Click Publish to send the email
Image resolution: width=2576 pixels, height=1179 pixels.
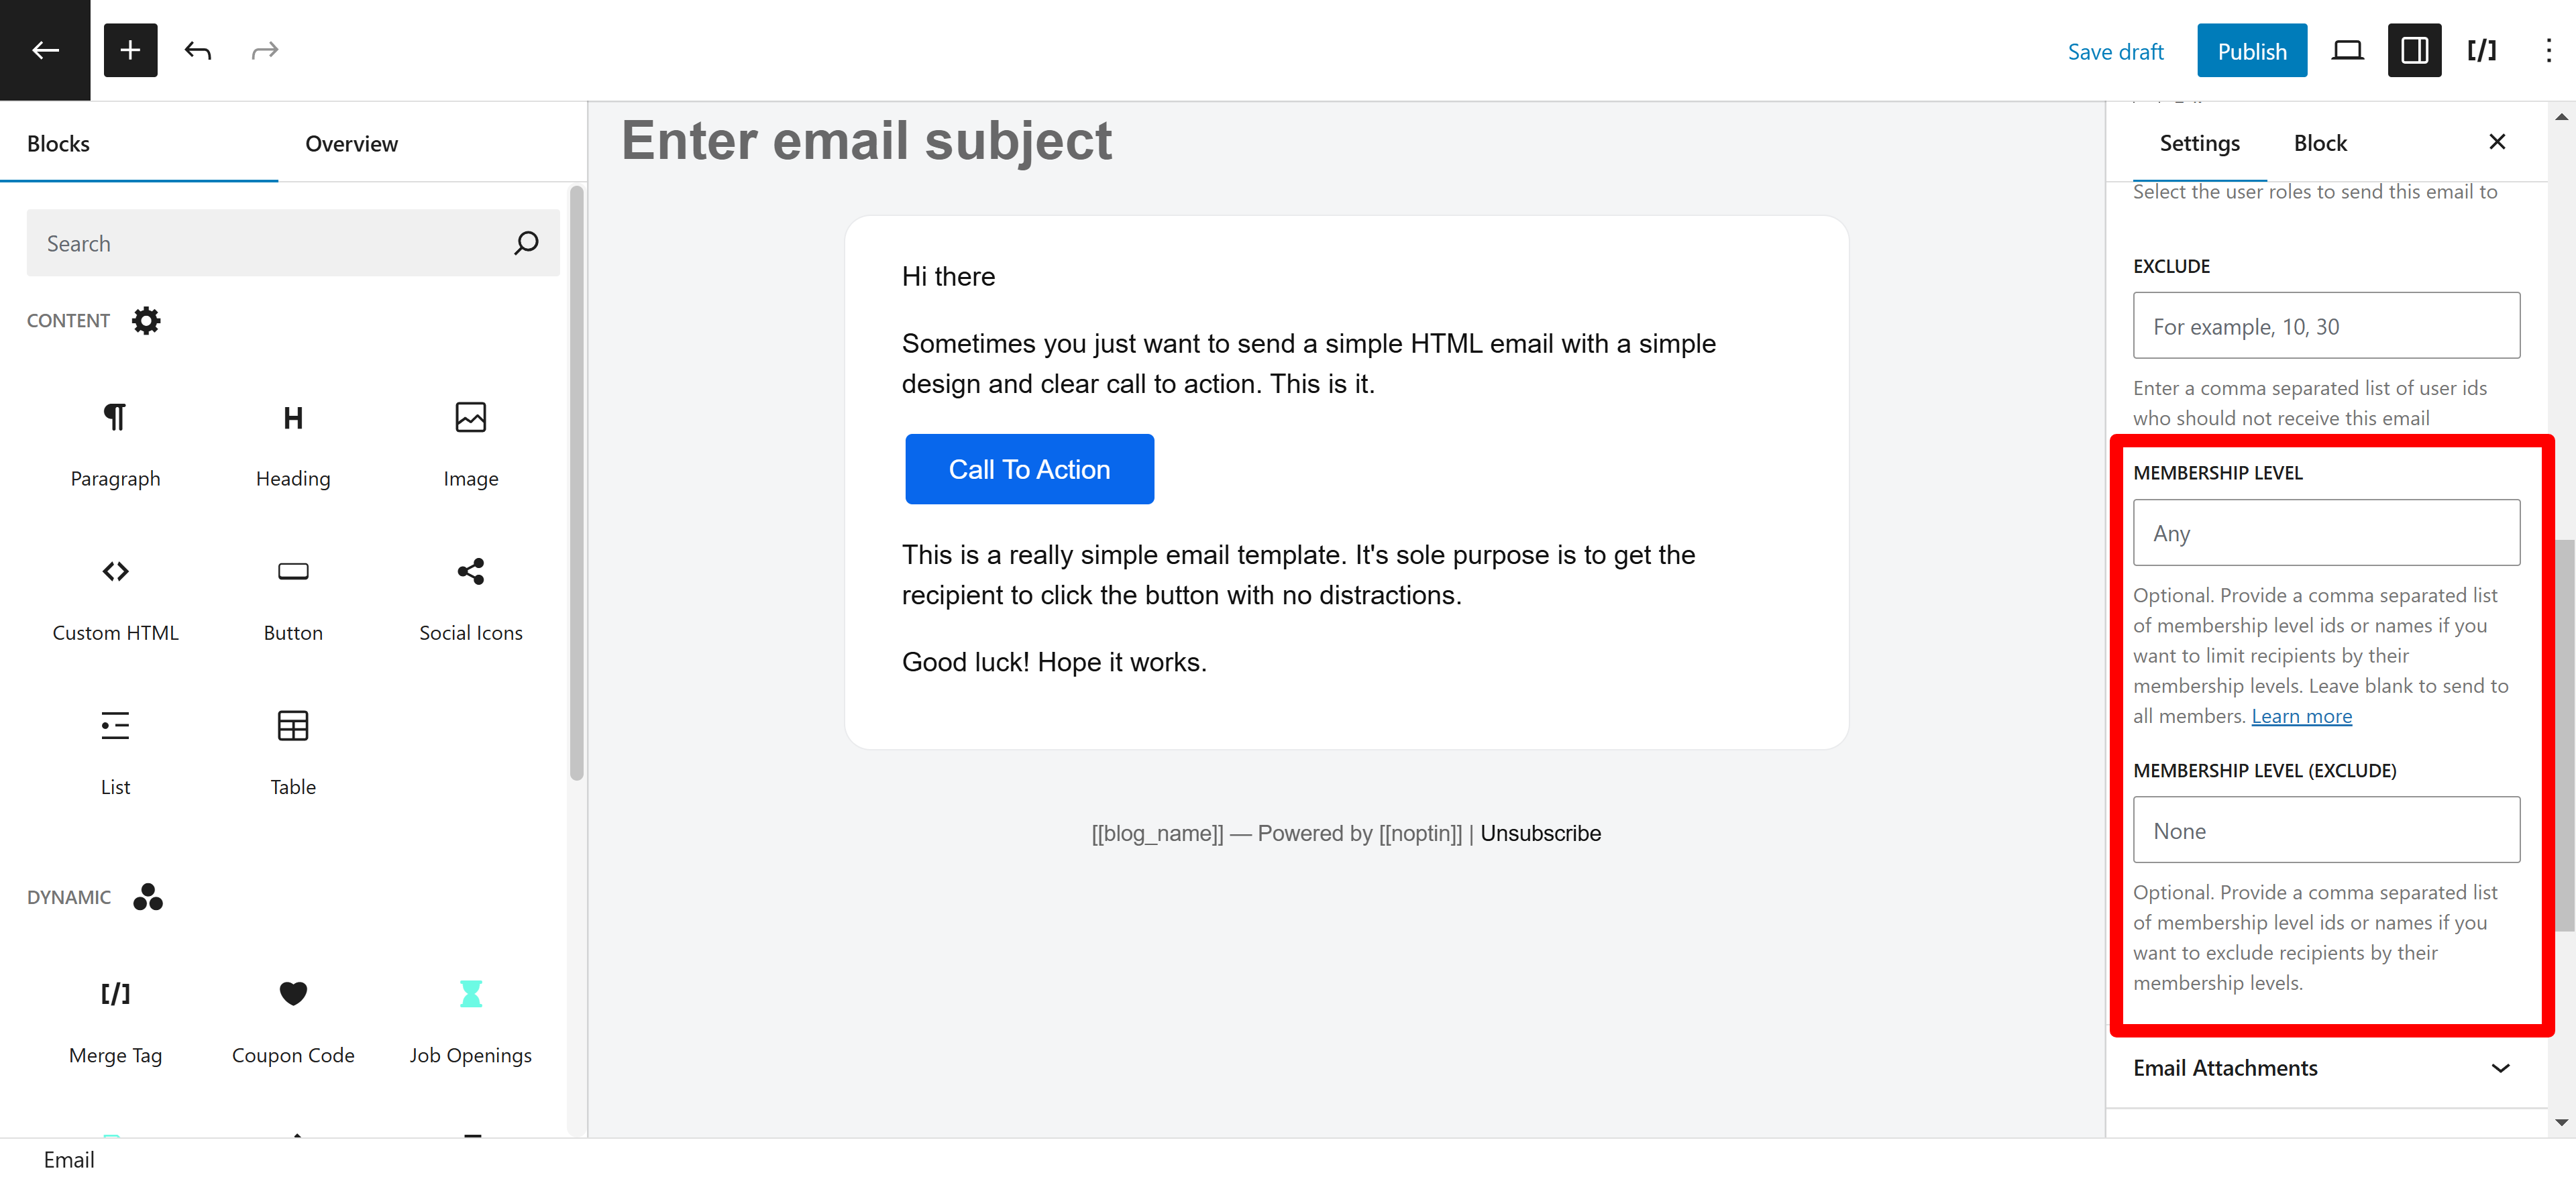pos(2251,49)
